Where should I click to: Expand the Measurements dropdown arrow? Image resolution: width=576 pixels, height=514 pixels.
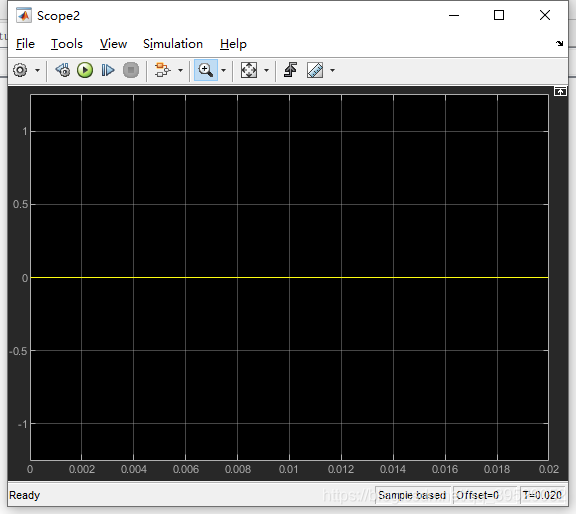click(x=332, y=70)
